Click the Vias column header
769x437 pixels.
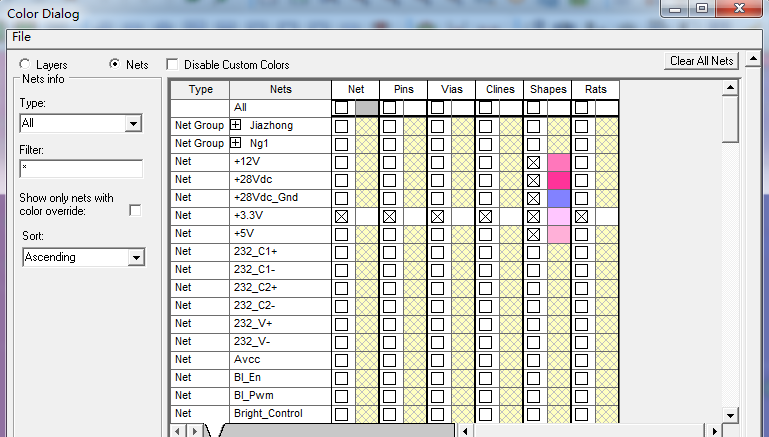(452, 89)
